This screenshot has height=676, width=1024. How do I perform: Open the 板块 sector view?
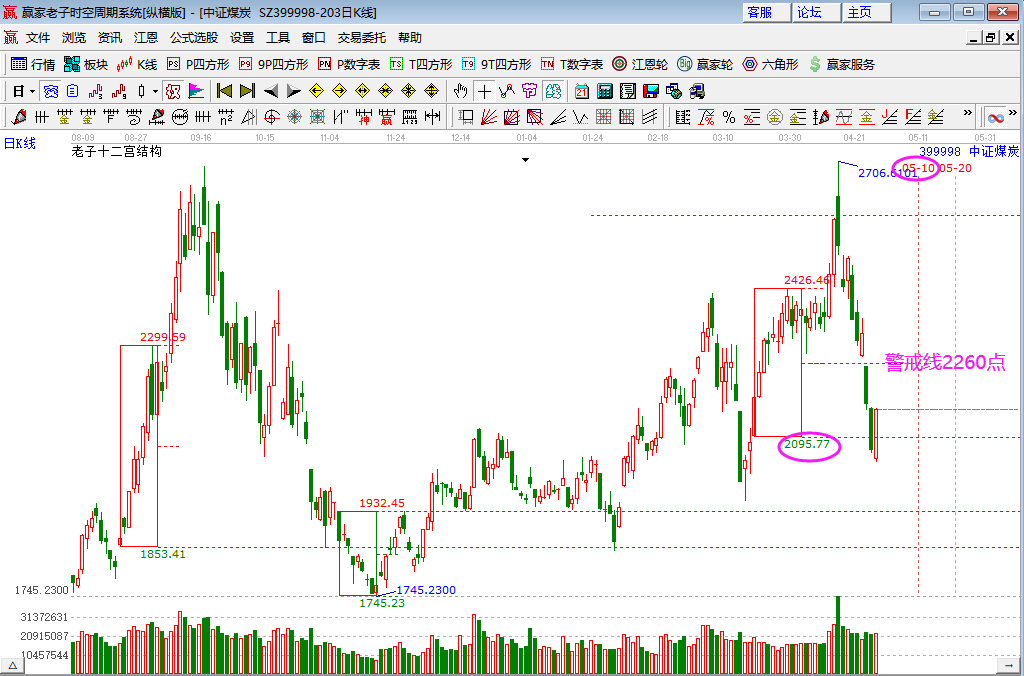pos(86,64)
